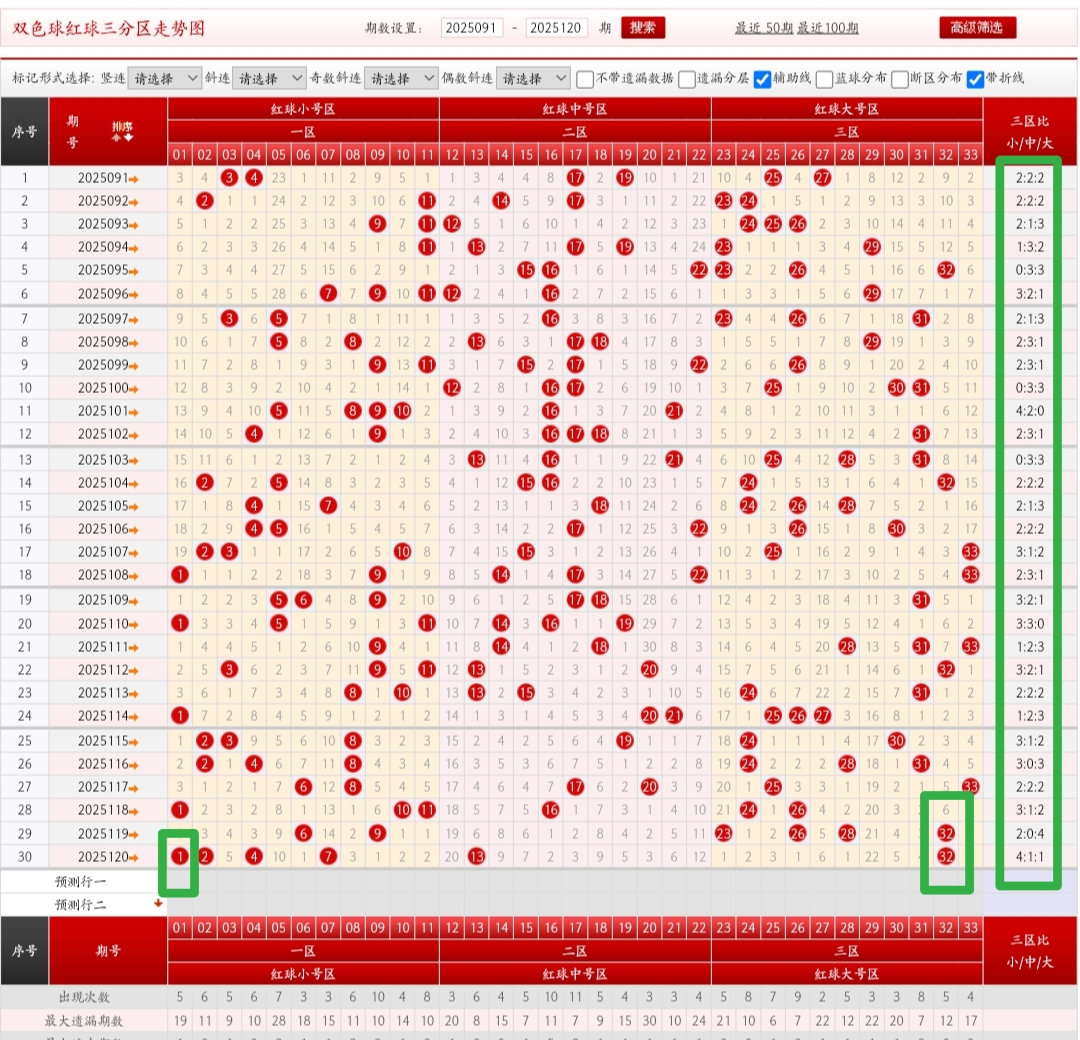The image size is (1080, 1040).
Task: Click ratio value 2:0:4 in row 2025119
Action: coord(1029,834)
